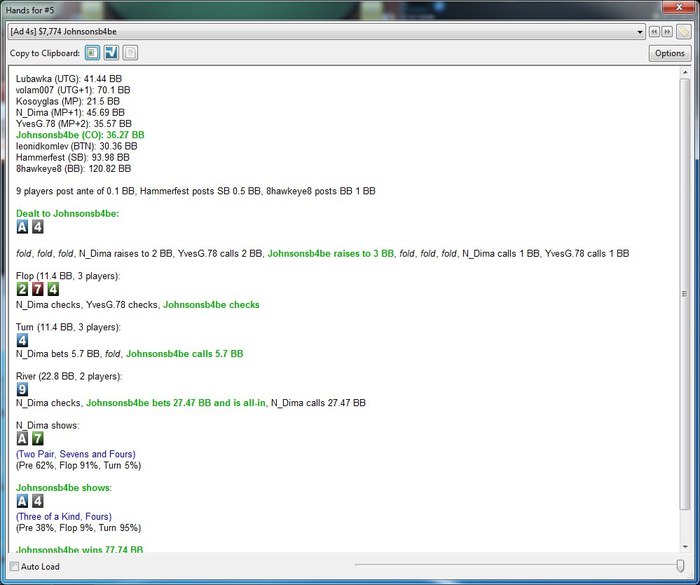Click the 'Dealt to Johnsonsb4be:' heading
700x585 pixels.
(67, 213)
